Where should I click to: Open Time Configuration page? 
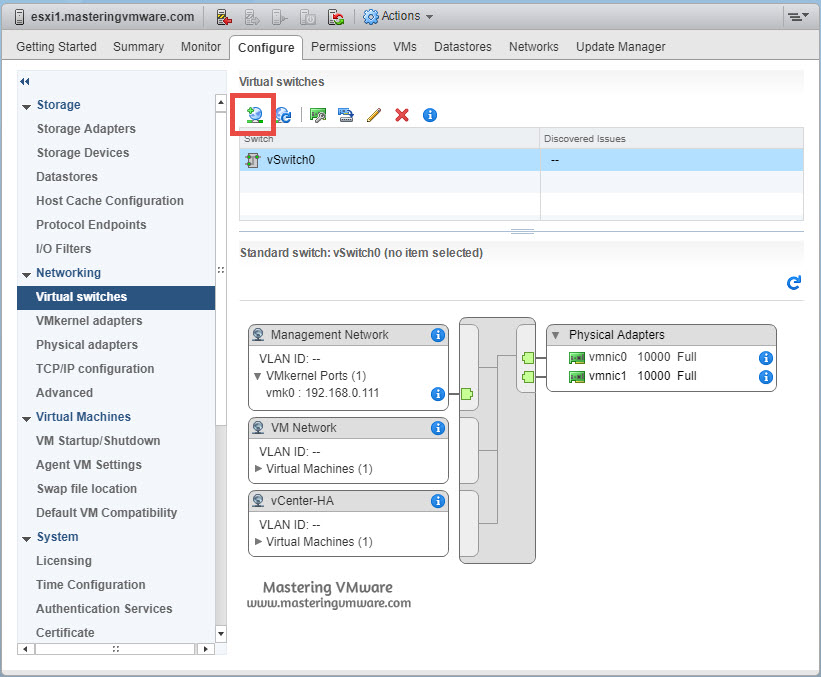pyautogui.click(x=91, y=585)
